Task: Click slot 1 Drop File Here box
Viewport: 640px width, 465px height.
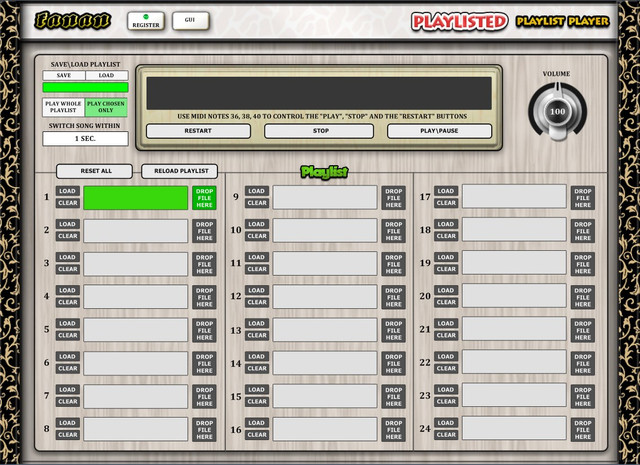Action: 204,198
